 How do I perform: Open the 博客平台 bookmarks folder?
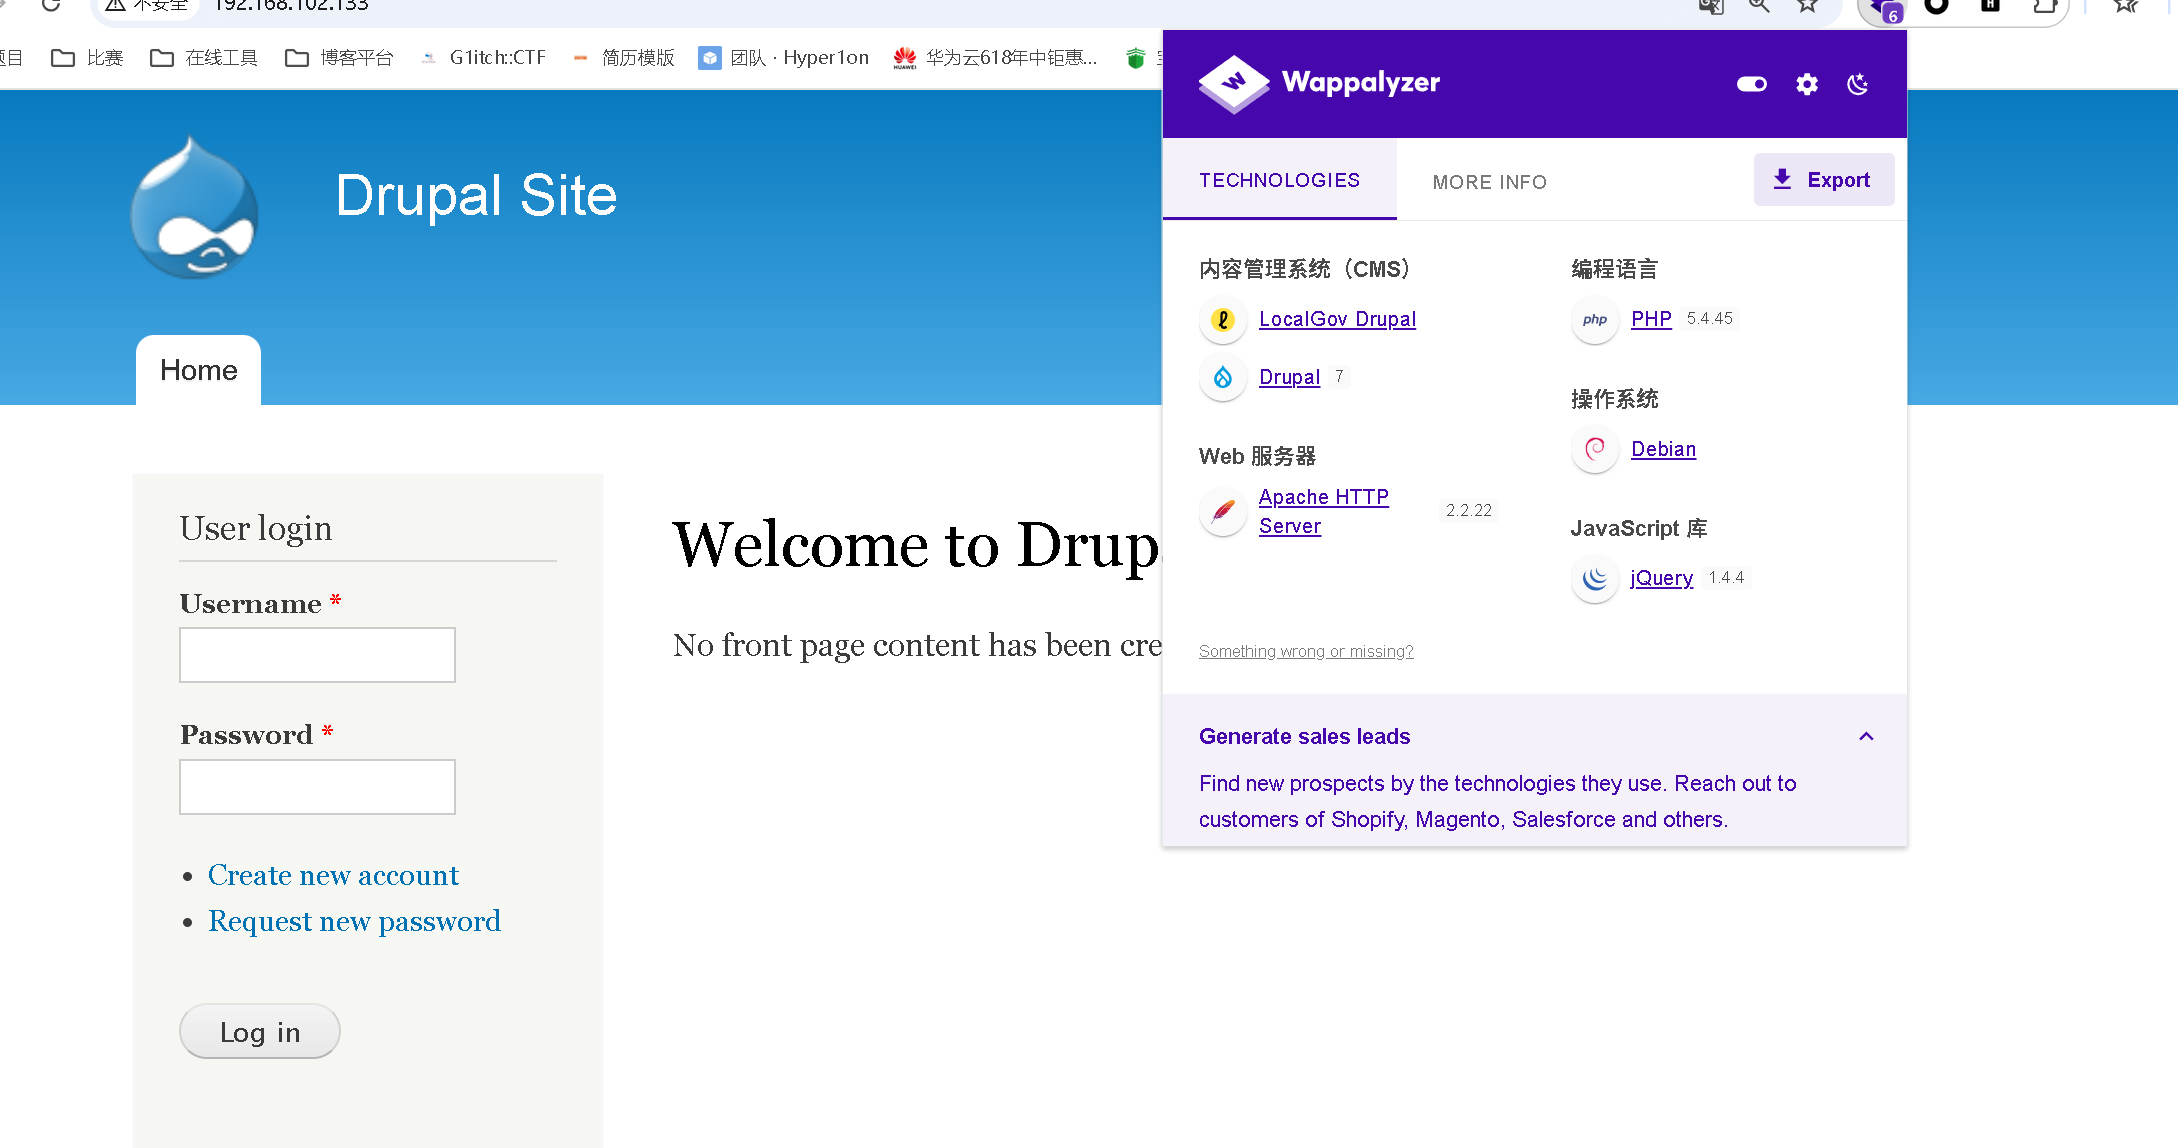pos(339,58)
